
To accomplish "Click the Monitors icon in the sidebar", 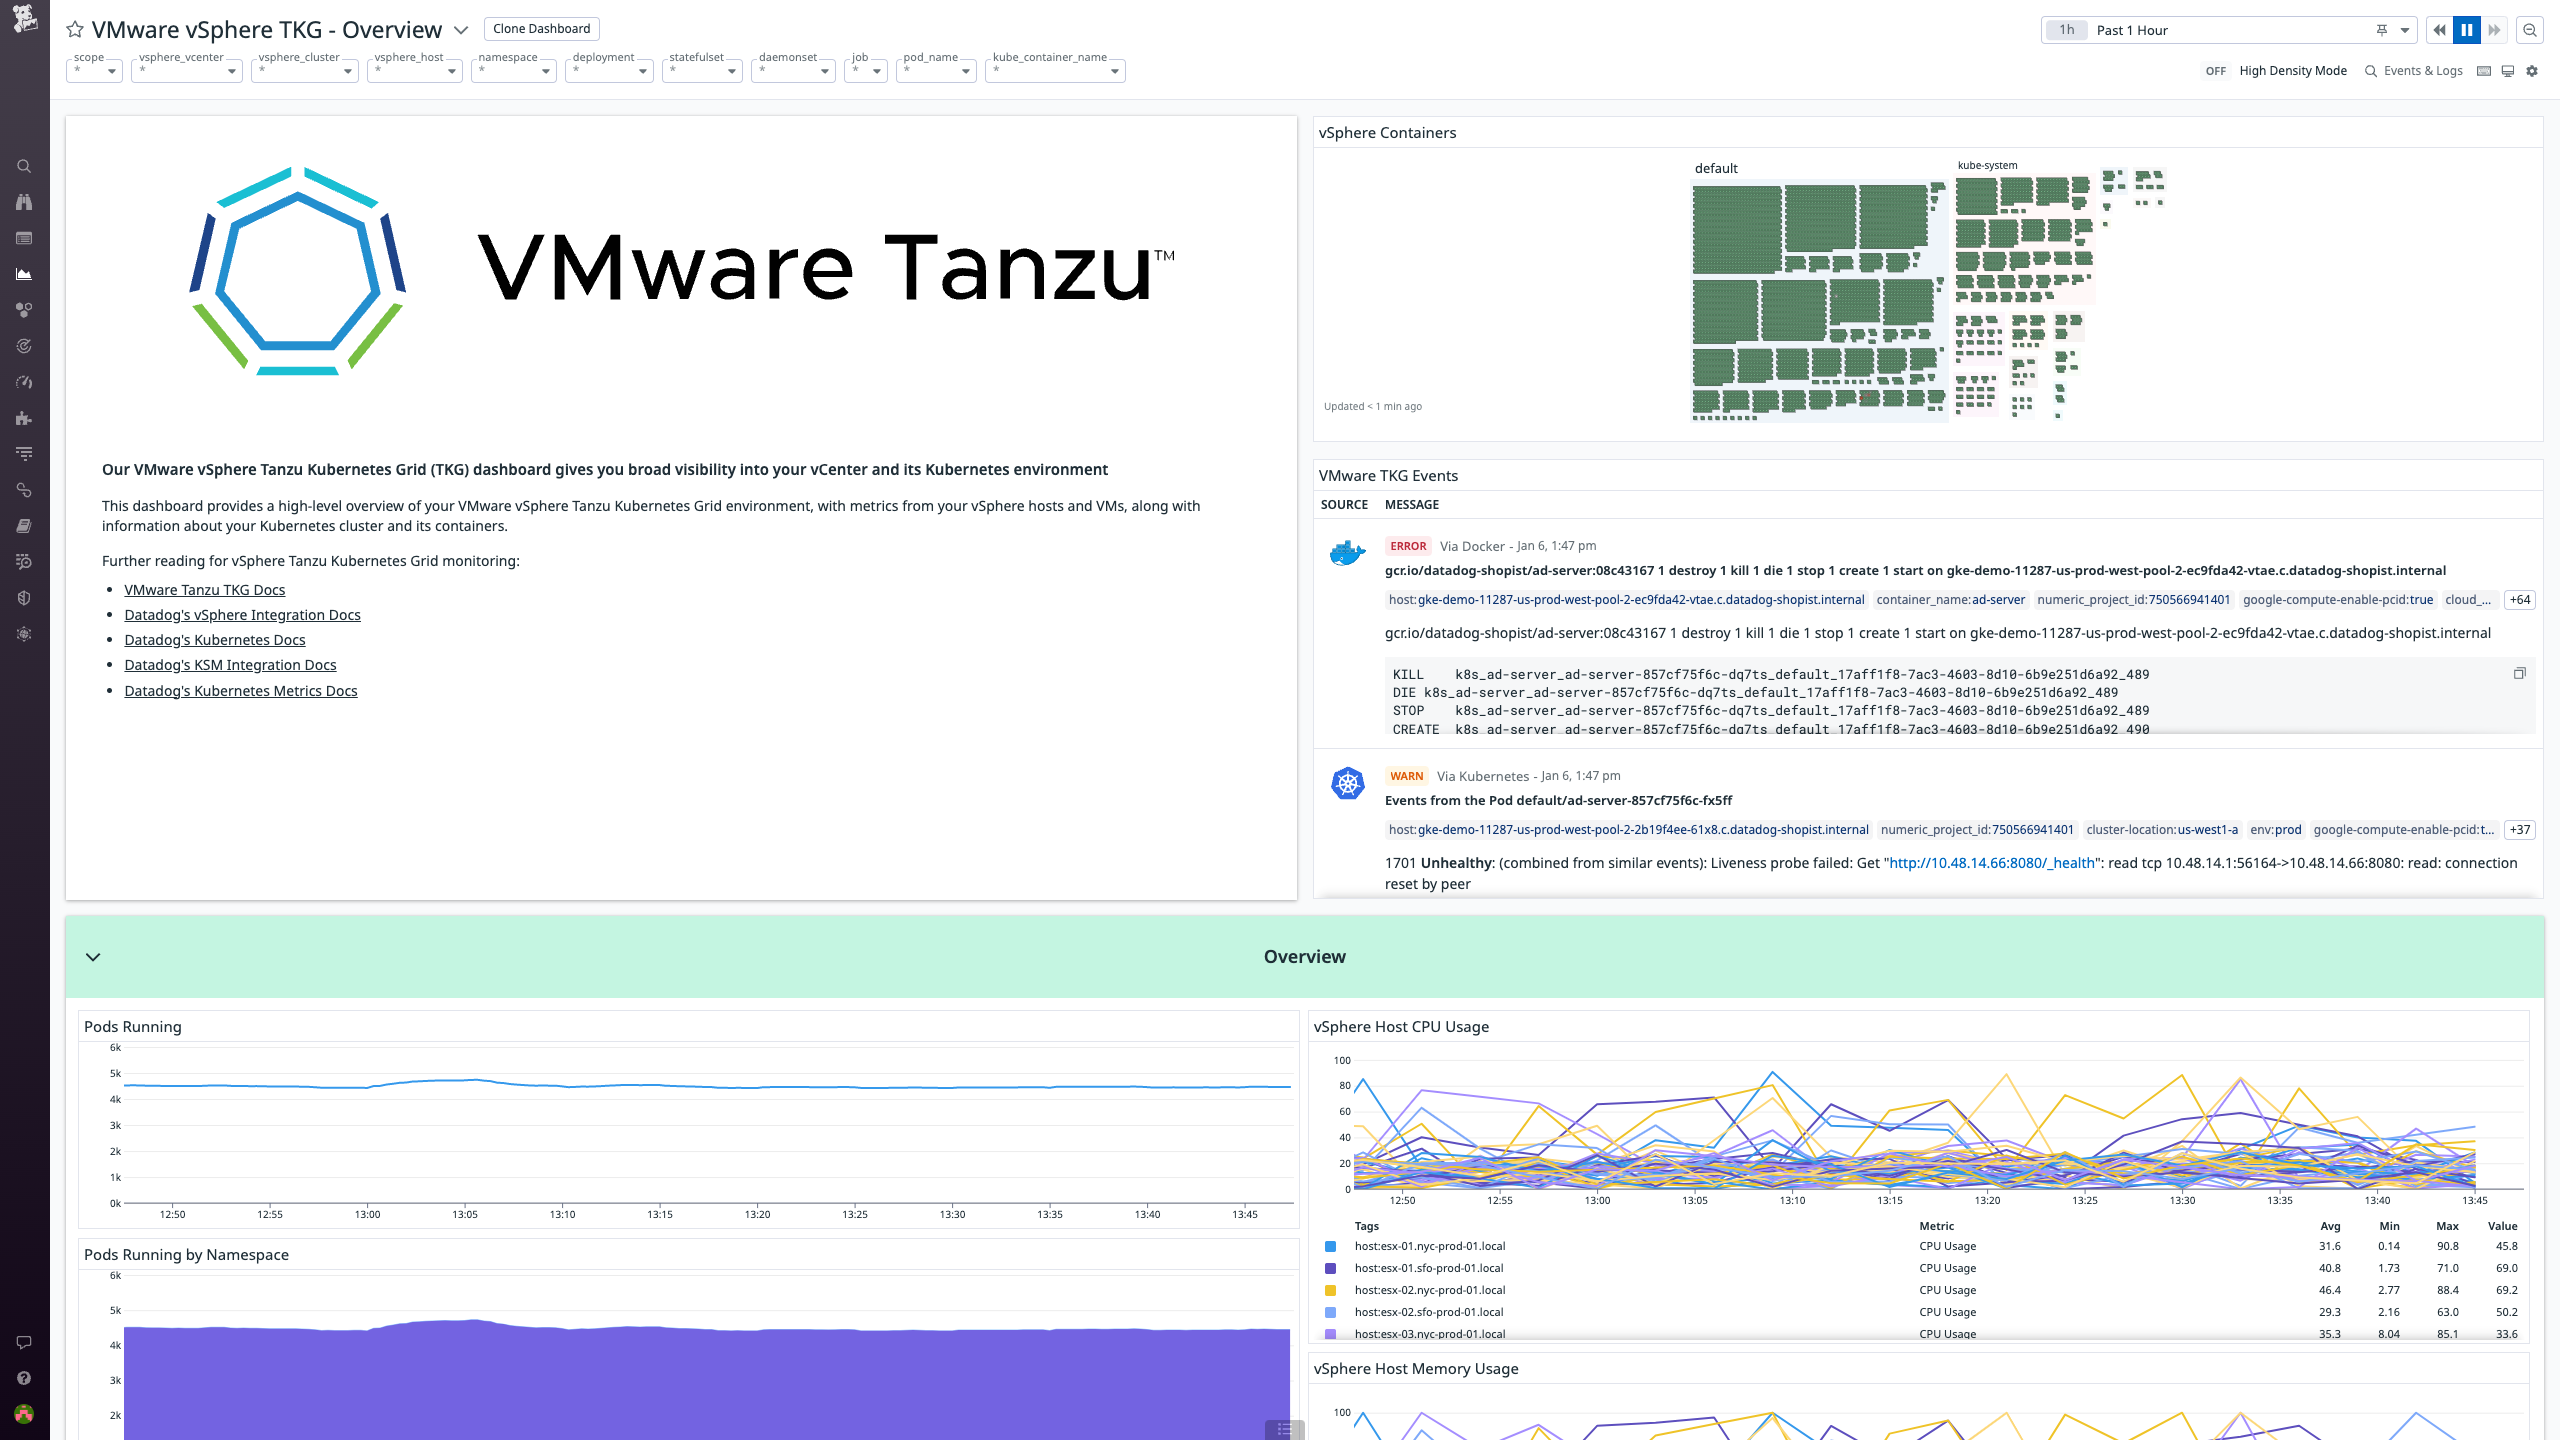I will [x=24, y=346].
